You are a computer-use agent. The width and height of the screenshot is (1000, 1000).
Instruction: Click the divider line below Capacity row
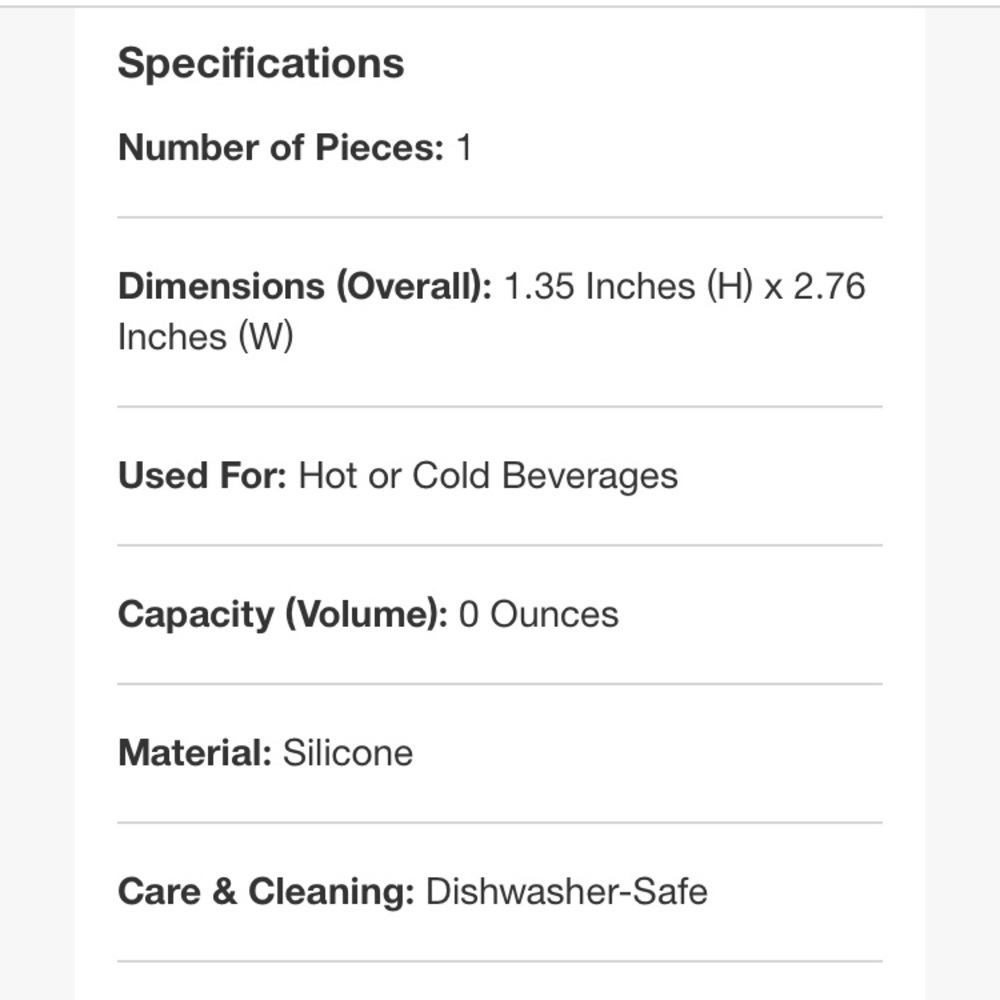pos(500,684)
